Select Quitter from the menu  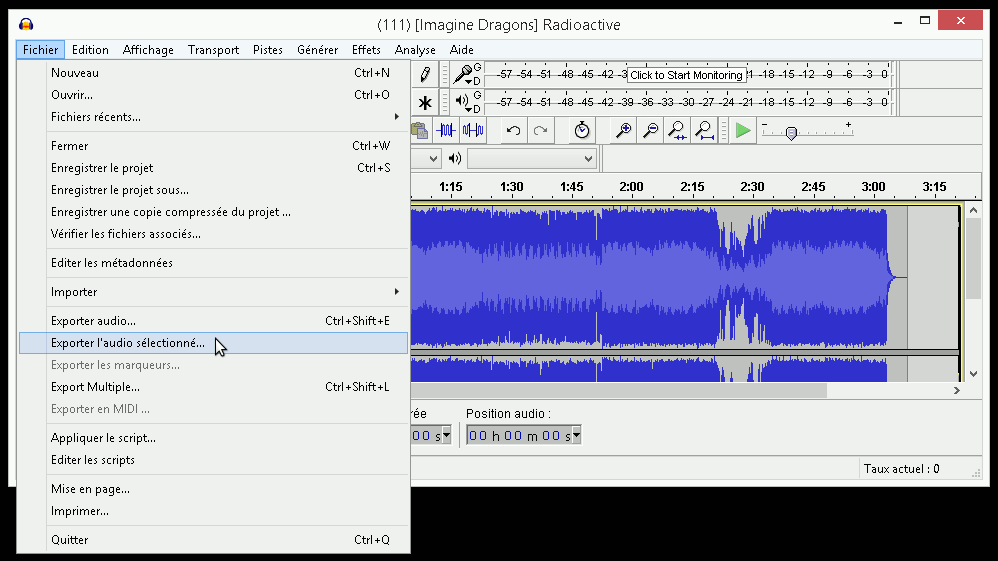pyautogui.click(x=213, y=540)
